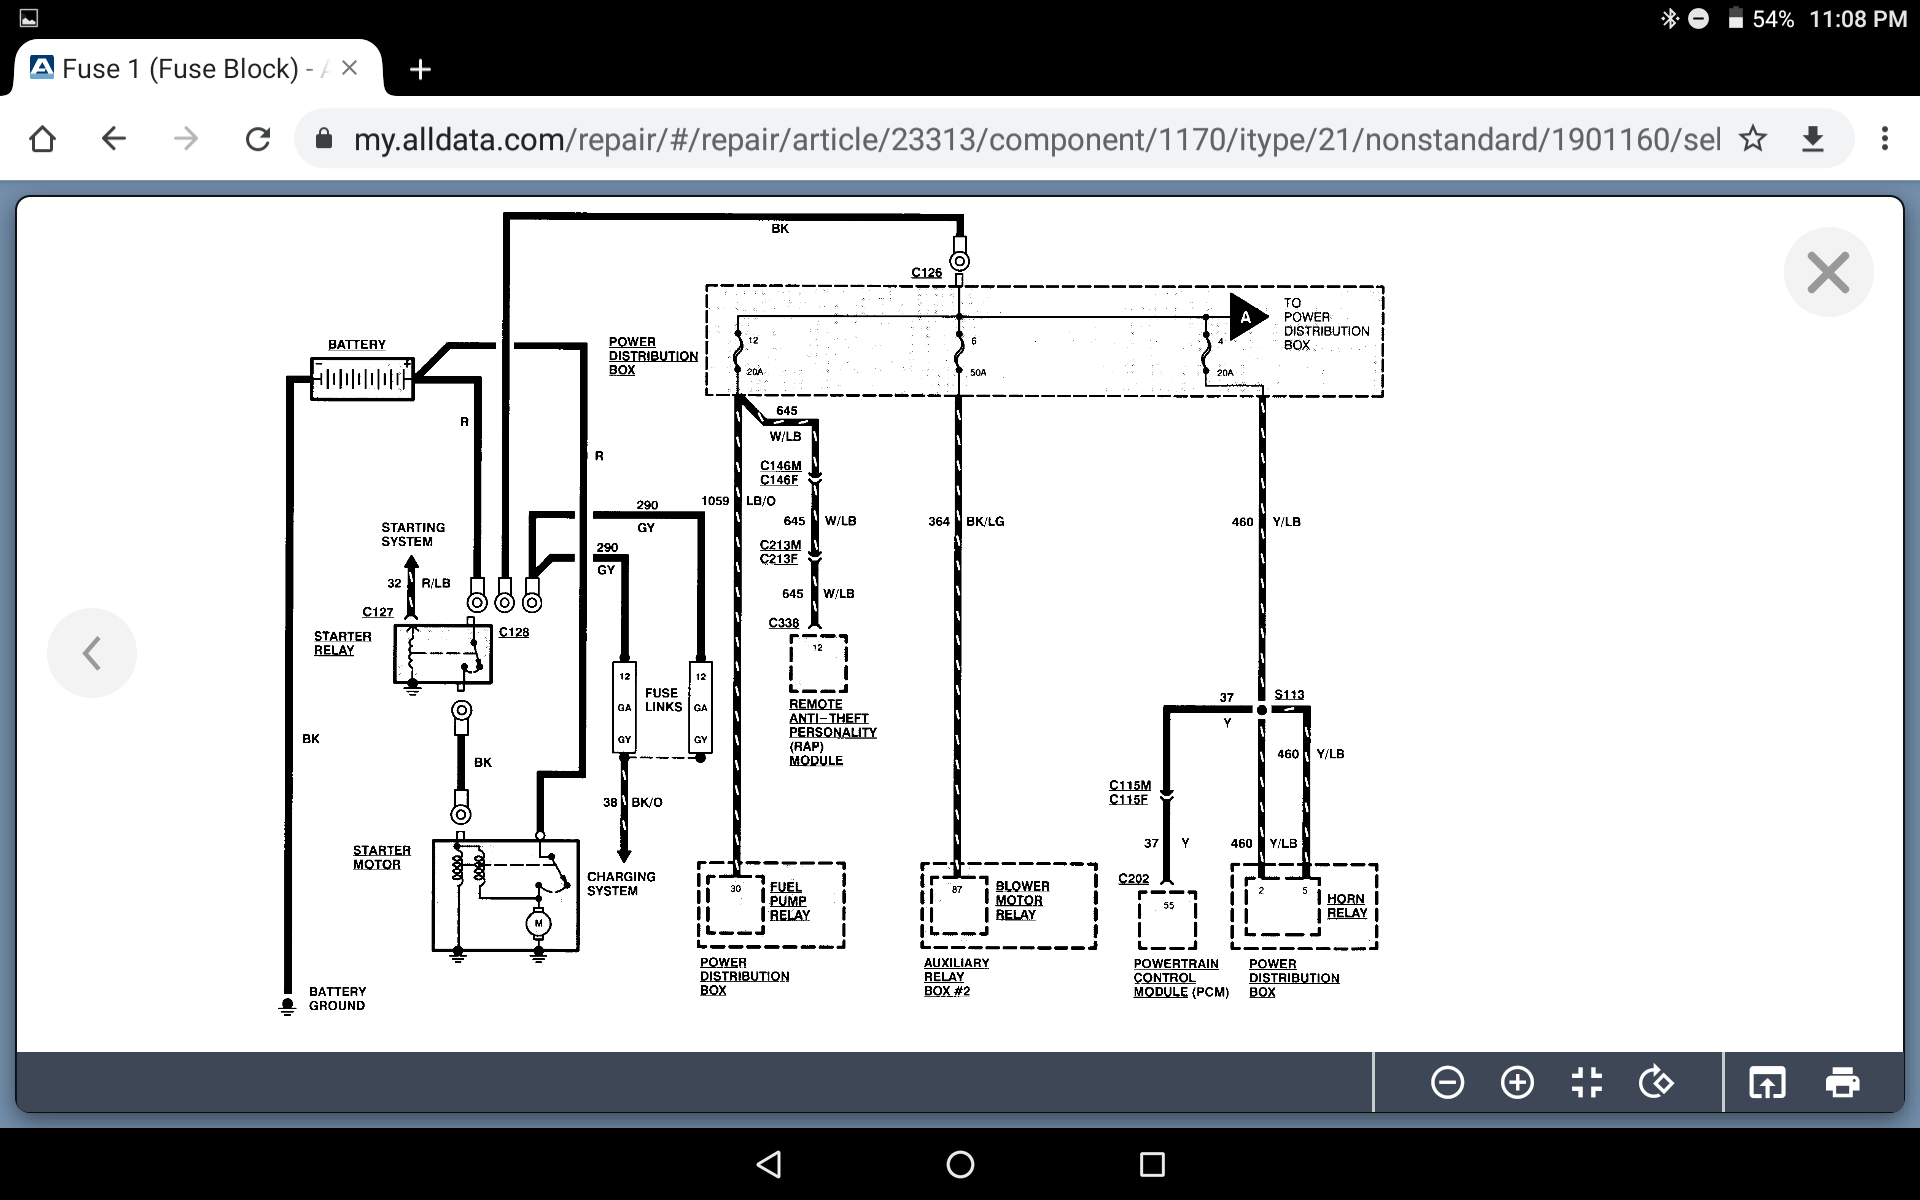Tap Android home navigation circle
The image size is (1920, 1200).
pos(960,1164)
